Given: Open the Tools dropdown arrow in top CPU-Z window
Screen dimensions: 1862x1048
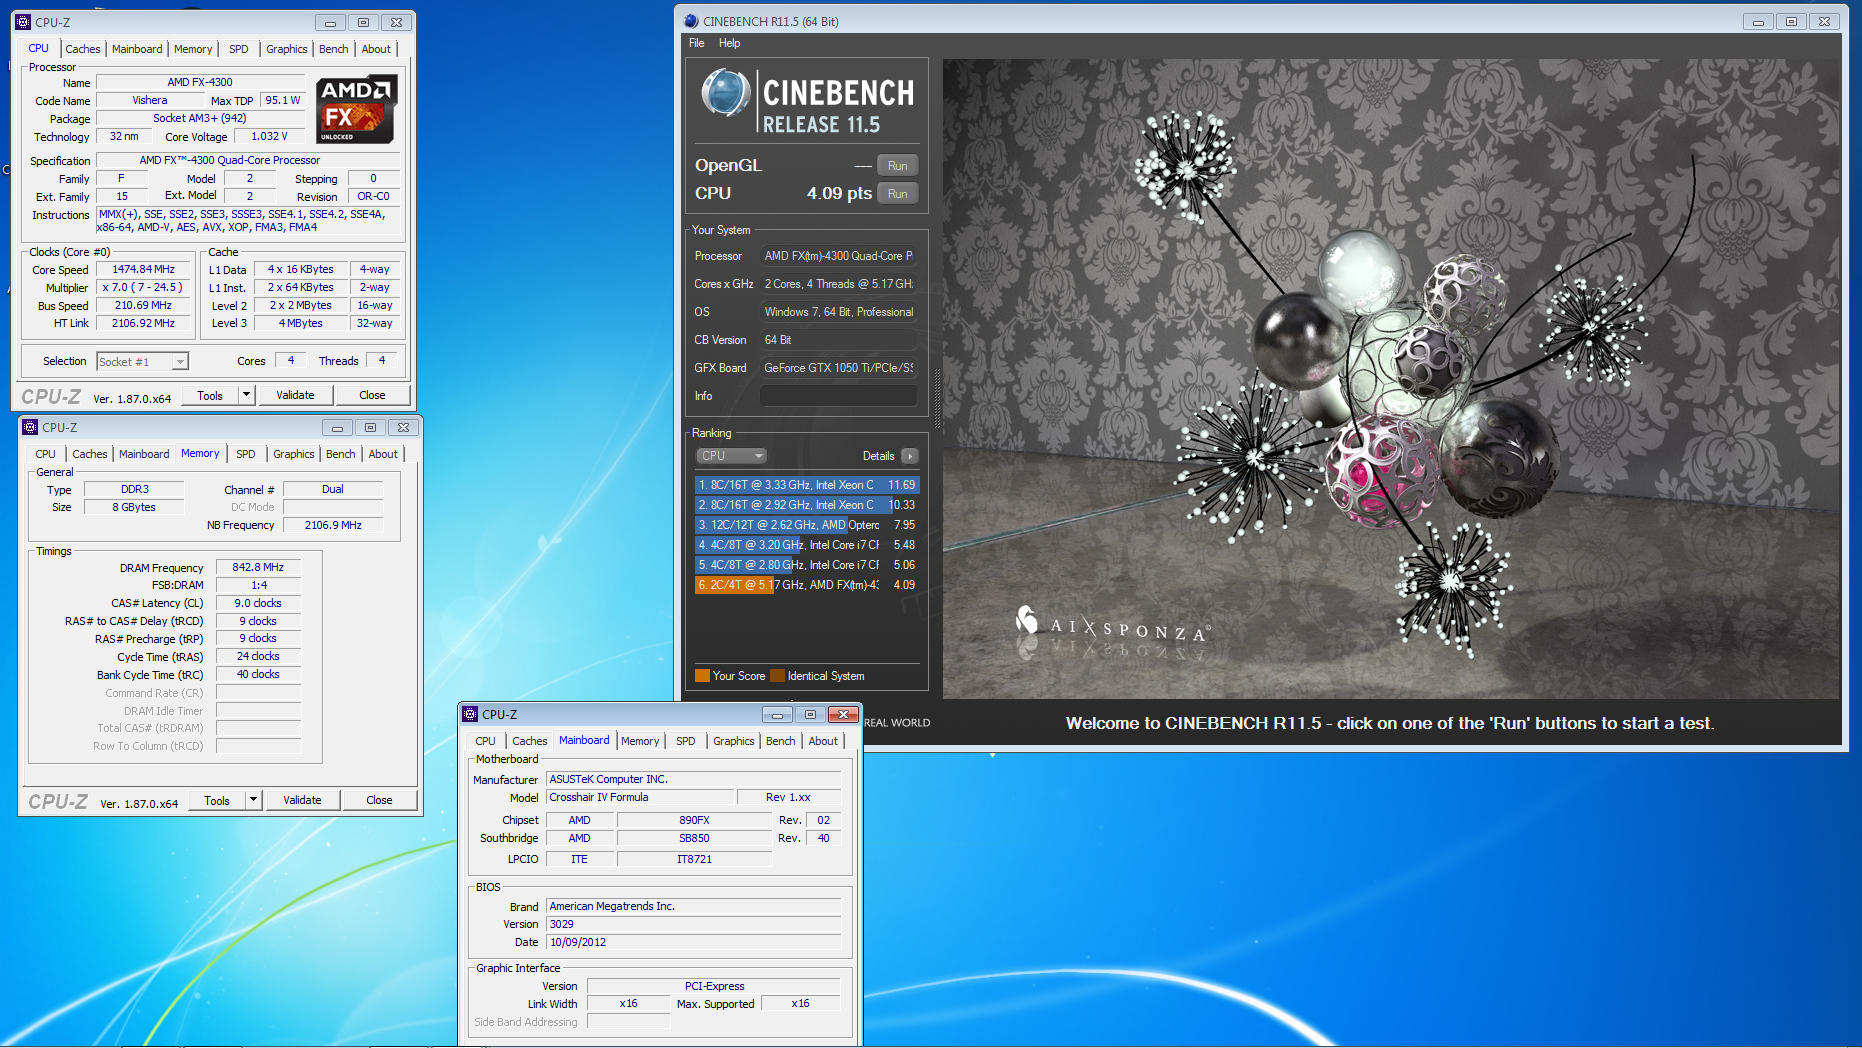Looking at the screenshot, I should [x=247, y=395].
